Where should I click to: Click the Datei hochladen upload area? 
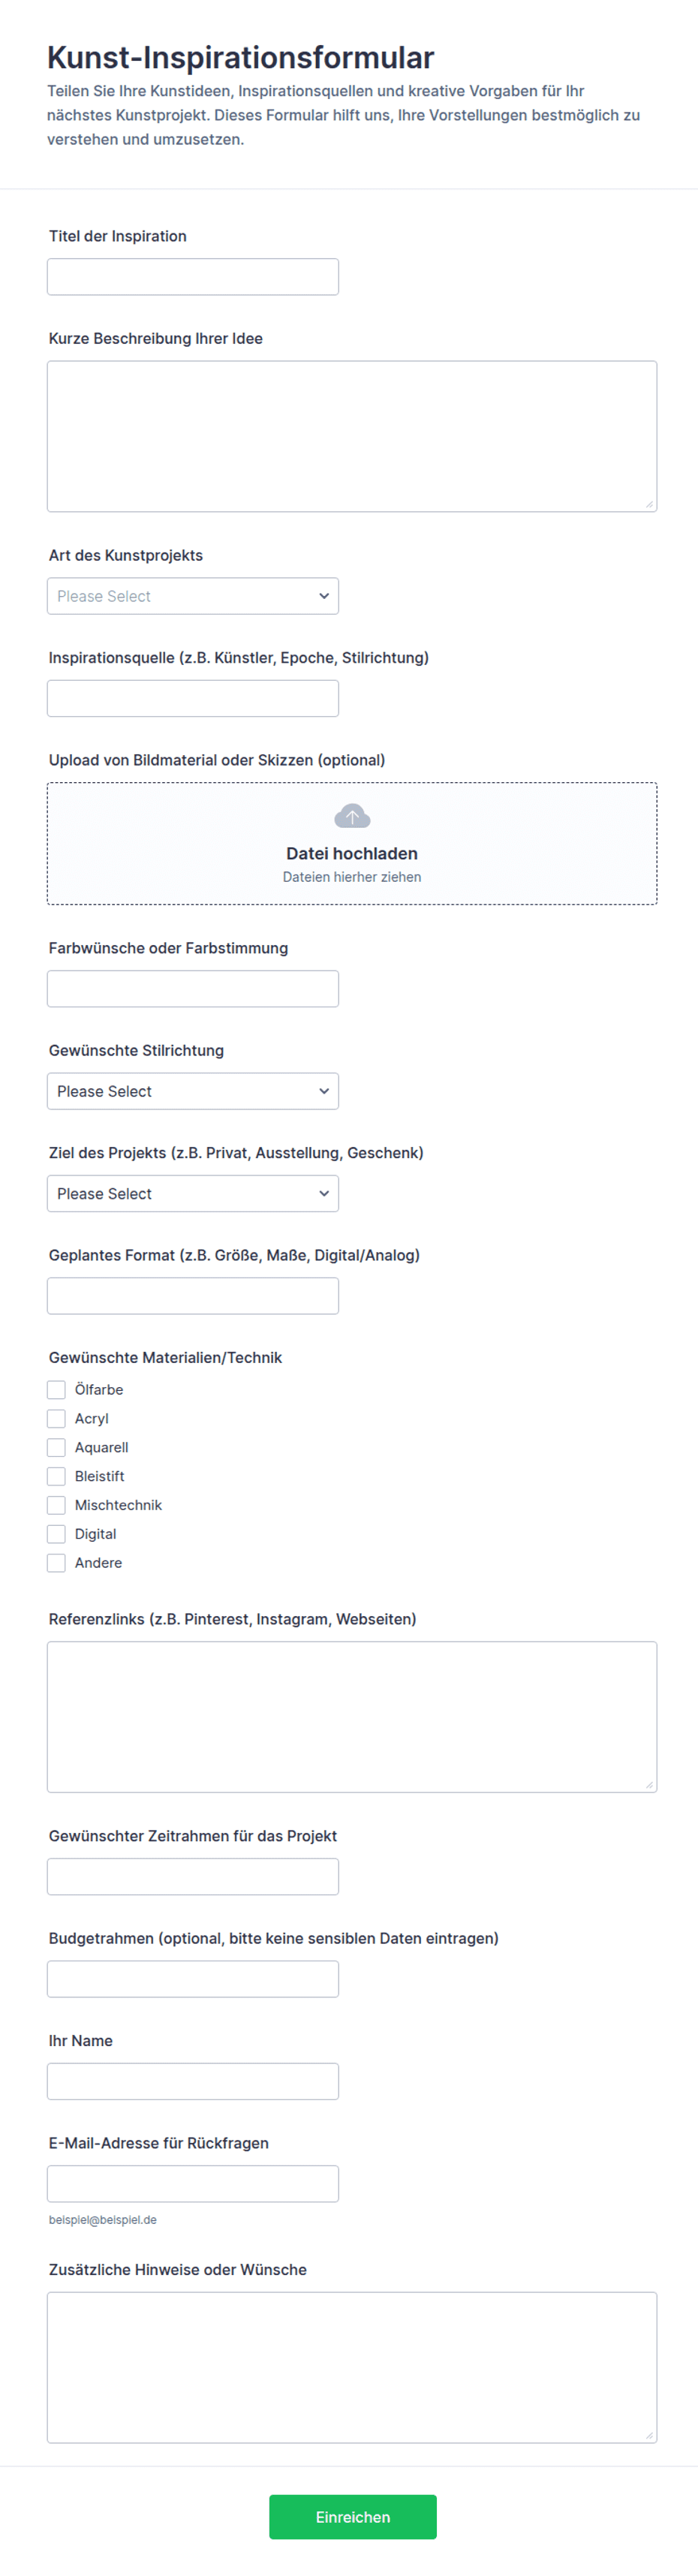click(x=352, y=843)
